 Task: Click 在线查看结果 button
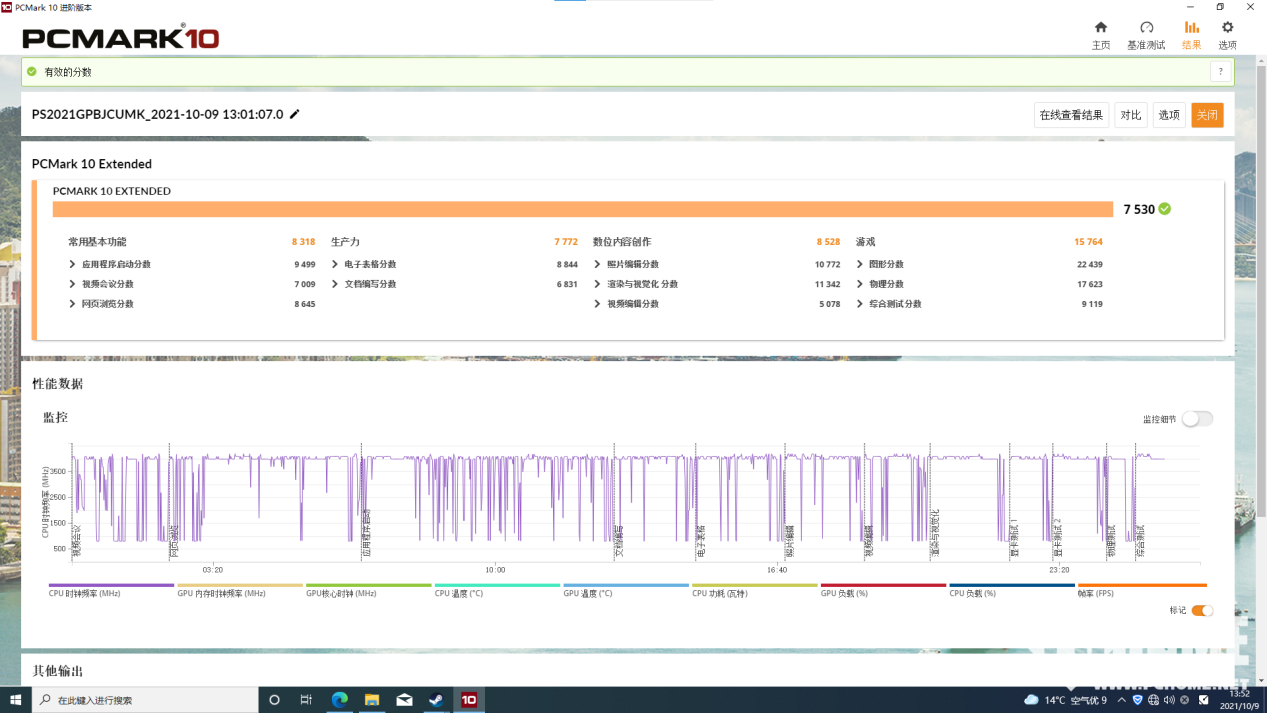(1071, 115)
